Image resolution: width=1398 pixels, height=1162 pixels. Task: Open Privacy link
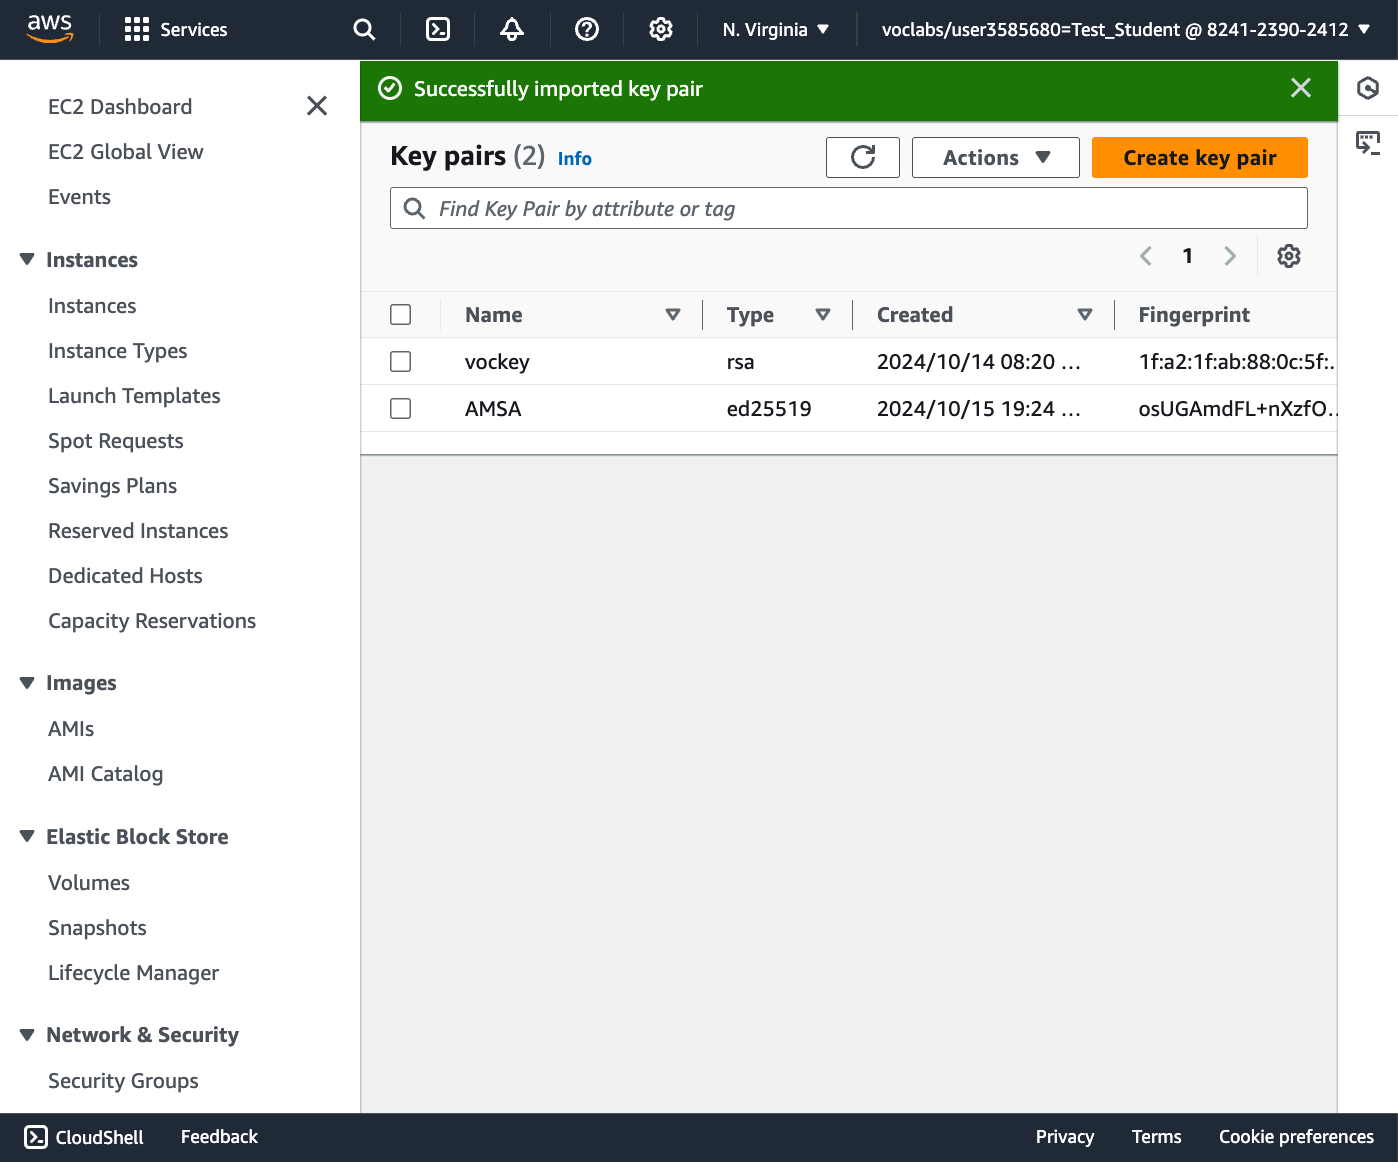pos(1065,1137)
